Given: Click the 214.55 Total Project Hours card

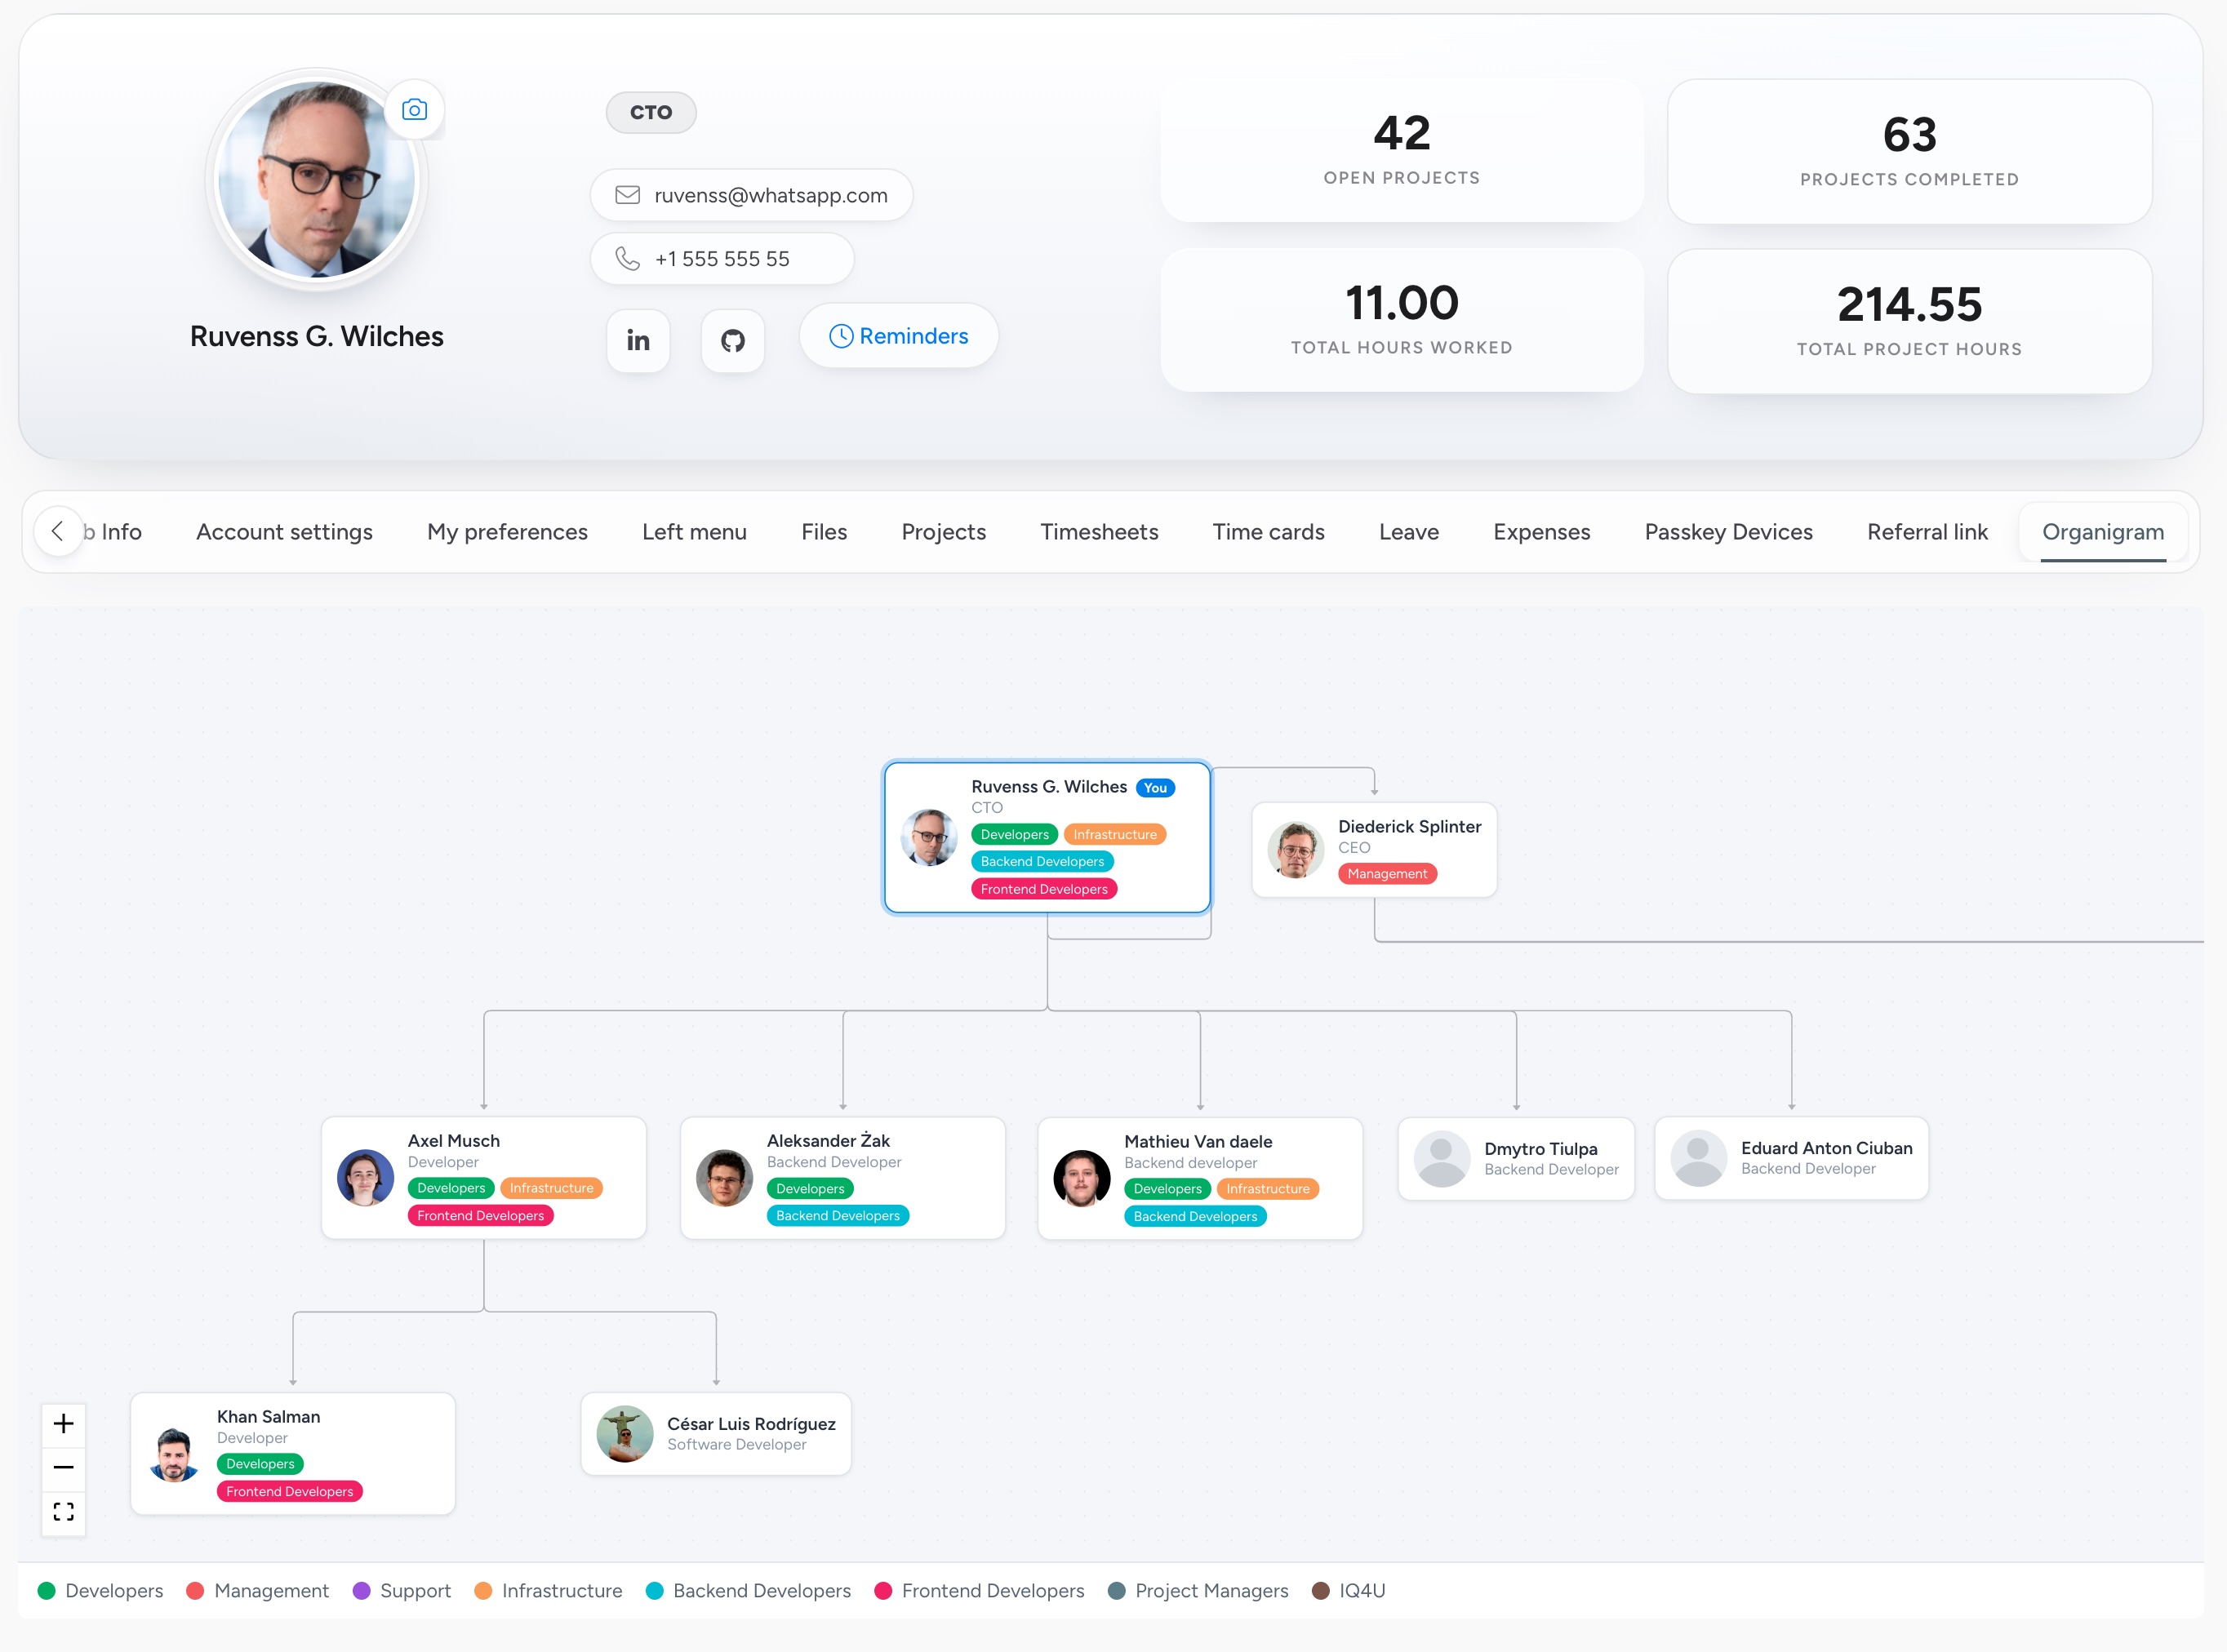Looking at the screenshot, I should [1909, 321].
